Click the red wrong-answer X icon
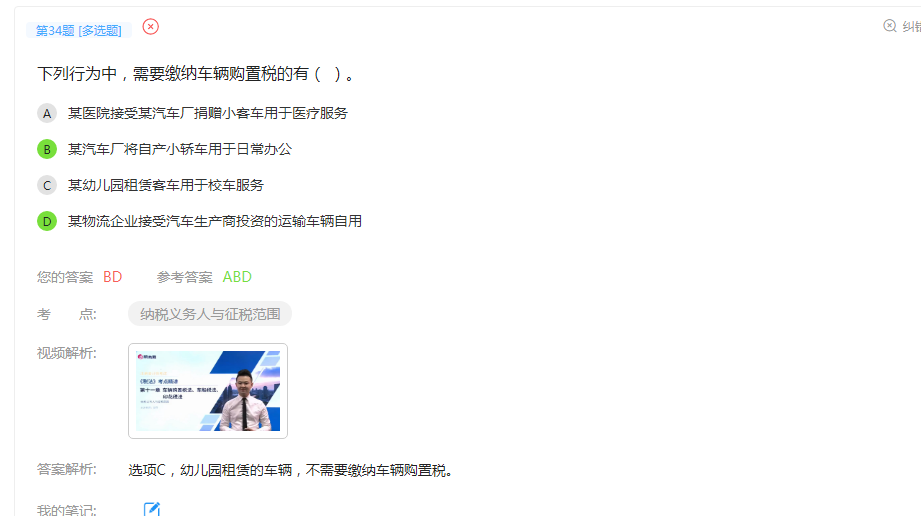This screenshot has width=921, height=516. tap(150, 27)
